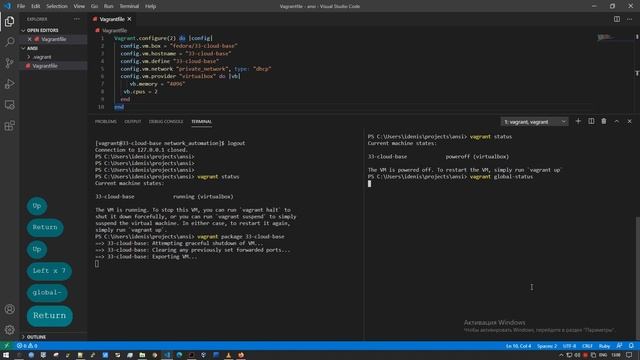The height and width of the screenshot is (360, 640).
Task: Maximize the terminal panel size
Action: [x=616, y=121]
